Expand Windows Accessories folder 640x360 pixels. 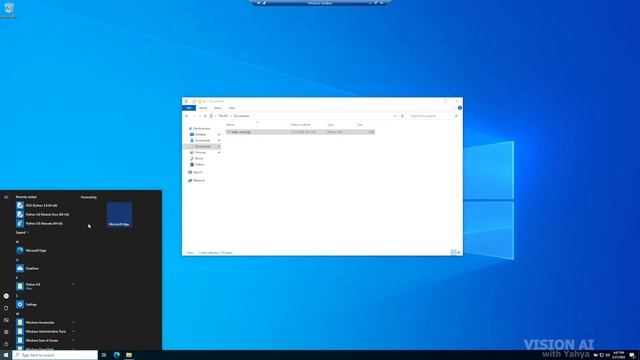(44, 322)
